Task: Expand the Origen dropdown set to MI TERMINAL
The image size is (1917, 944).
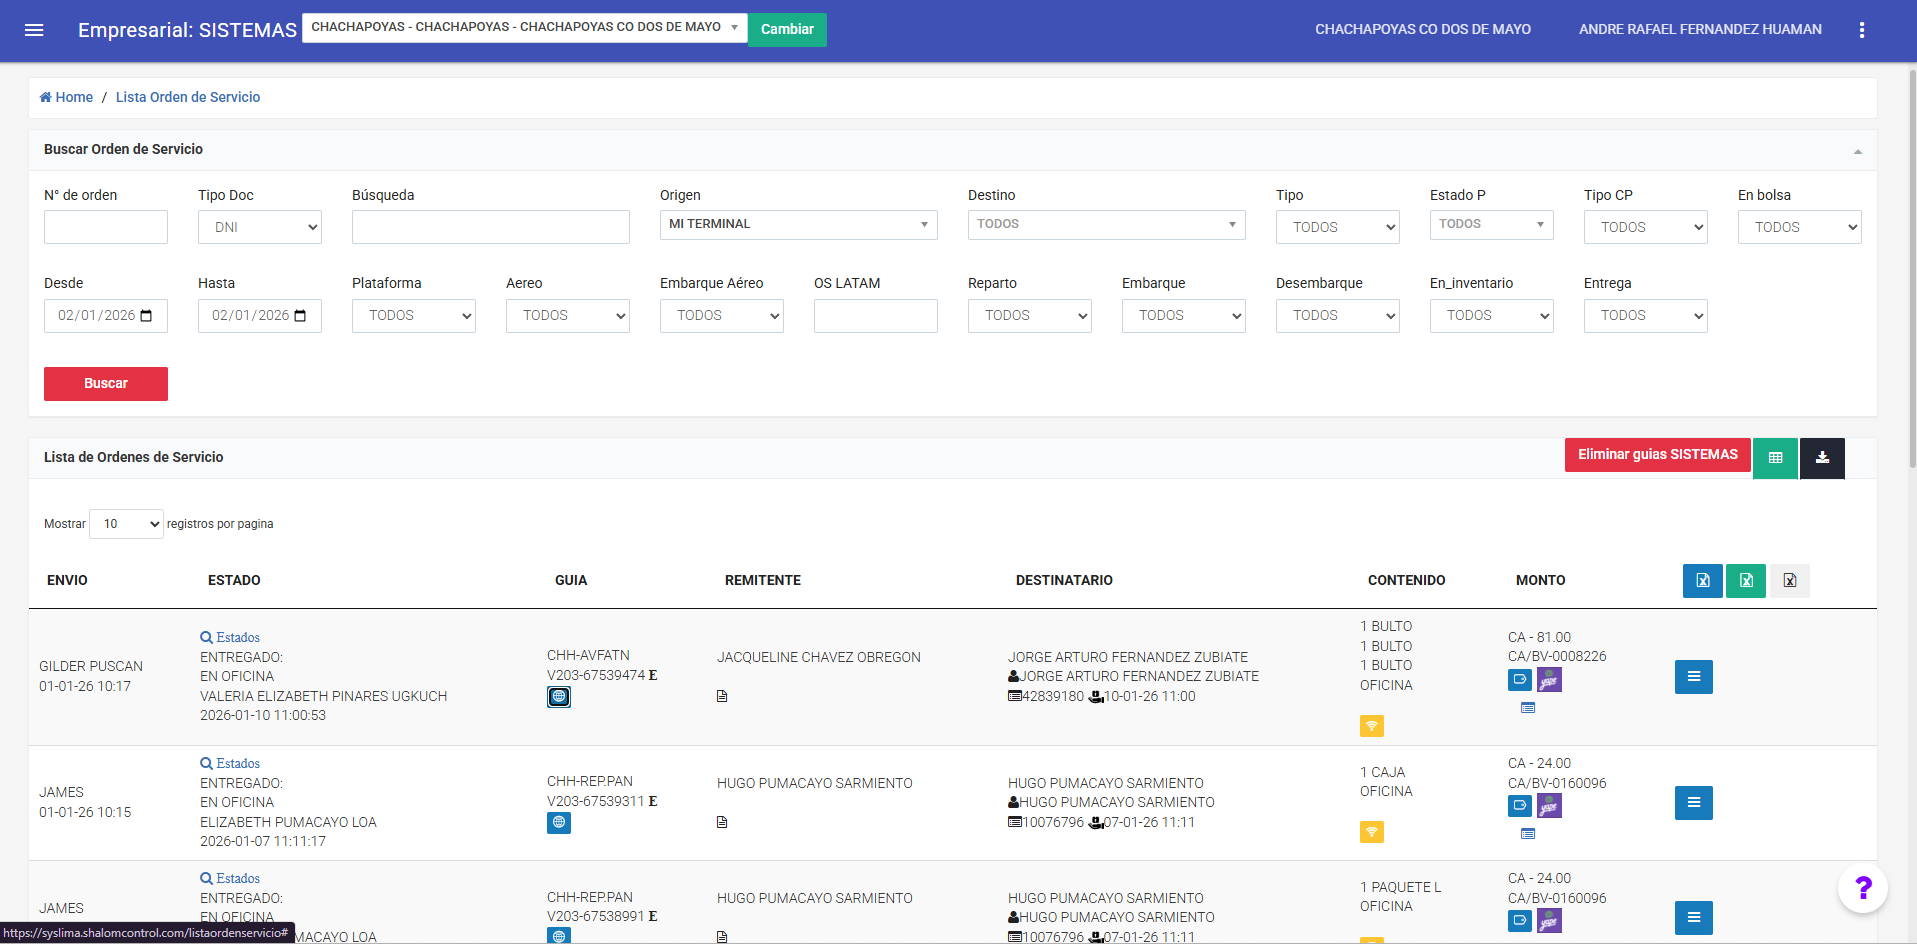Action: (798, 225)
